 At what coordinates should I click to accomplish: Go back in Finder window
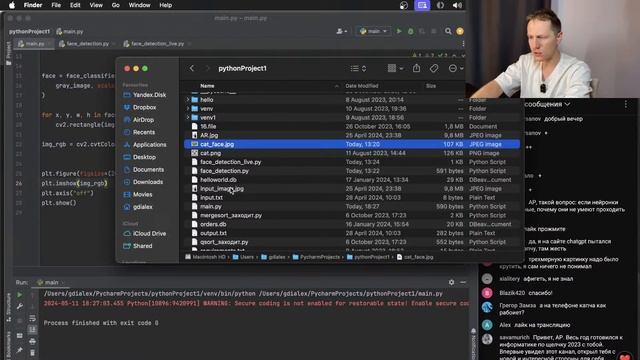[x=192, y=68]
